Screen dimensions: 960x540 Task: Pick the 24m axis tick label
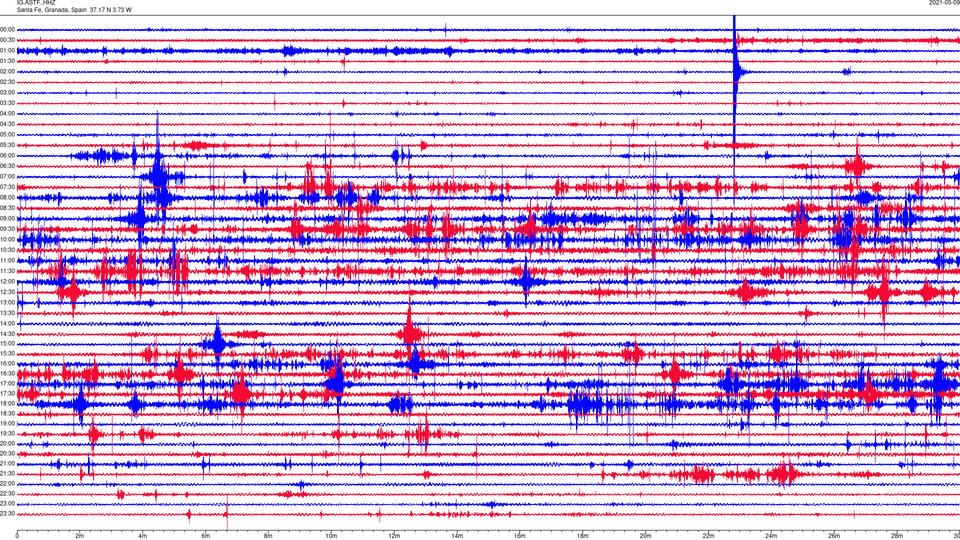tap(771, 536)
